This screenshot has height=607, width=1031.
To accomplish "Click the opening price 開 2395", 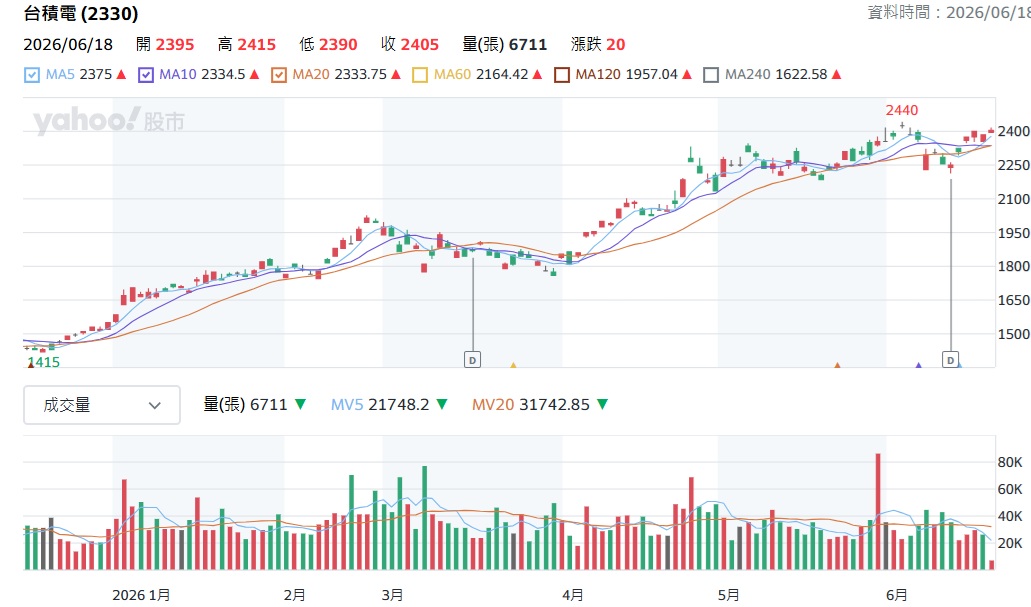I will click(165, 45).
